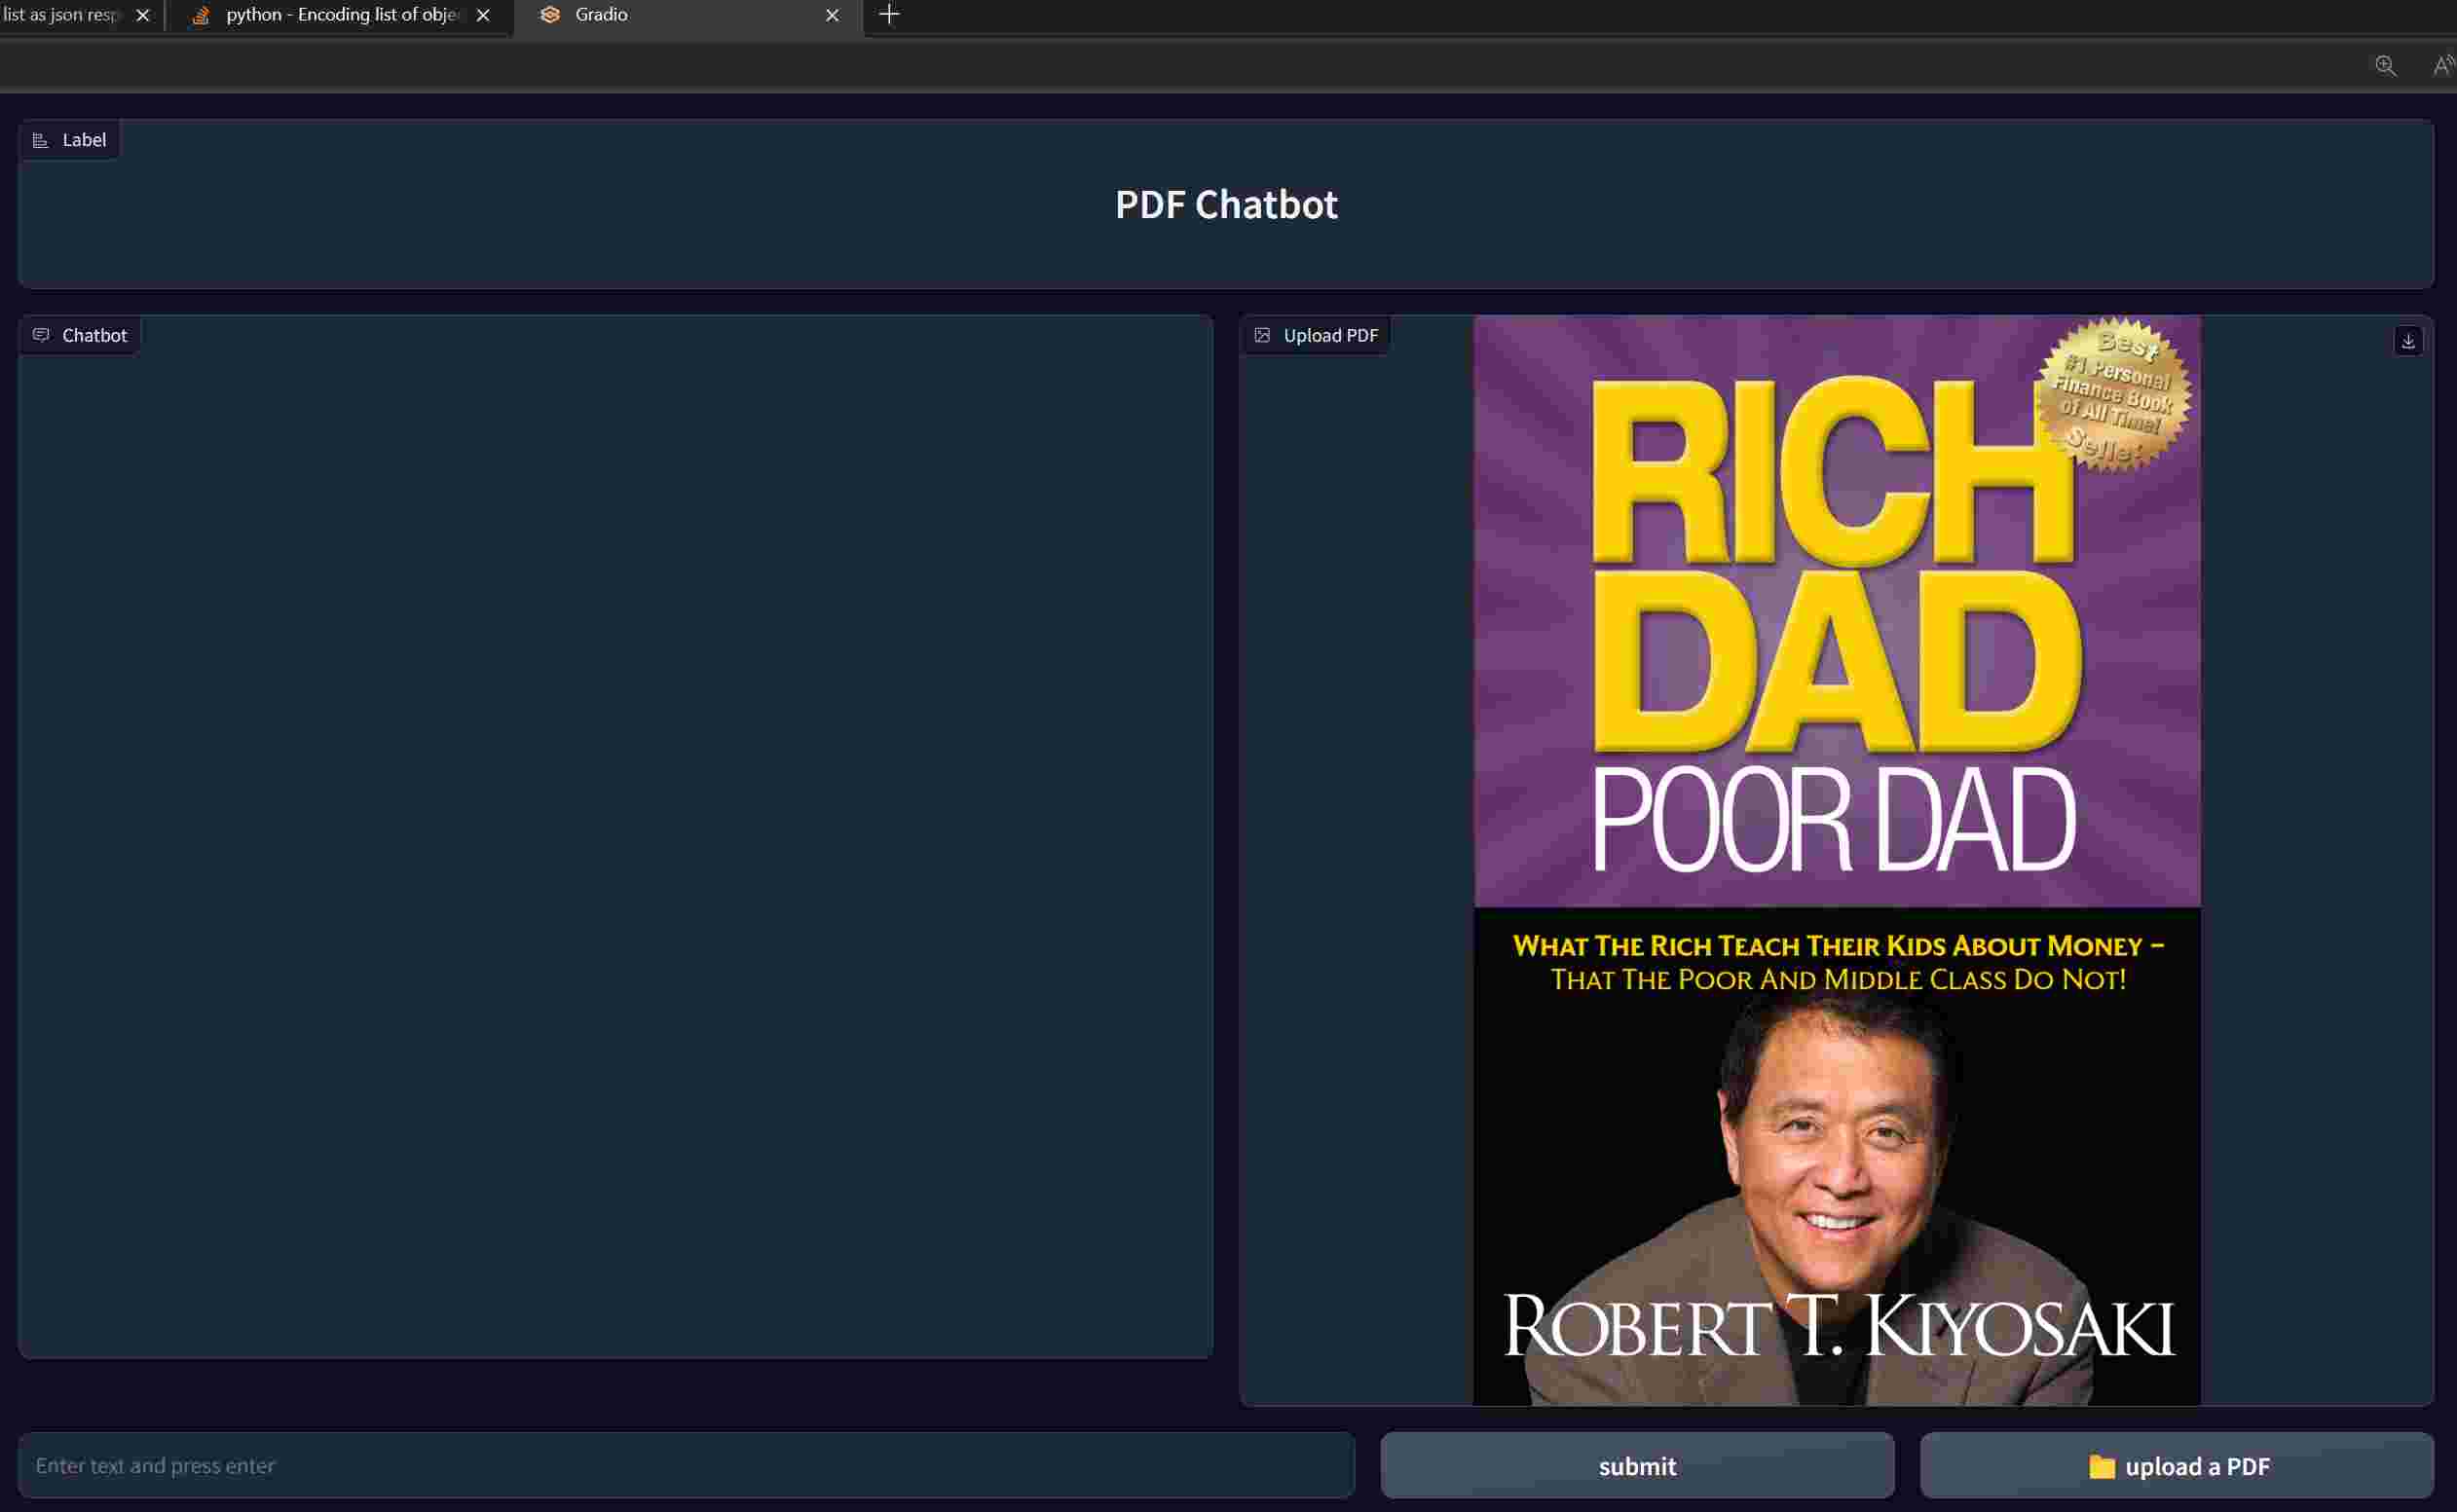Close the Gradio tab
Screen dimensions: 2457x1512
tap(832, 15)
